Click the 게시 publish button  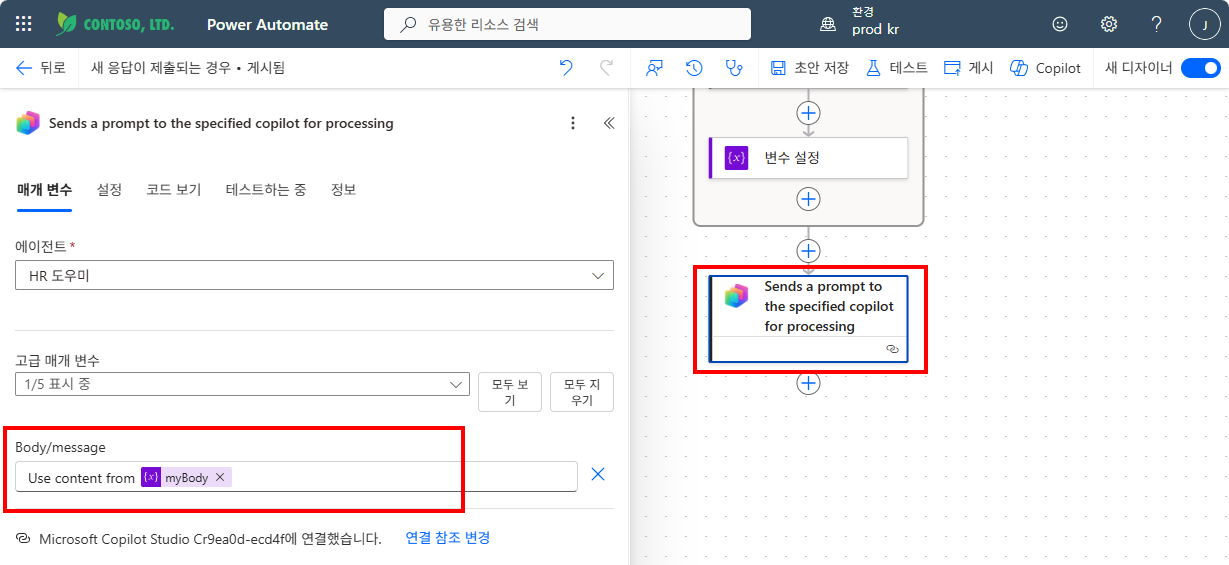coord(968,68)
